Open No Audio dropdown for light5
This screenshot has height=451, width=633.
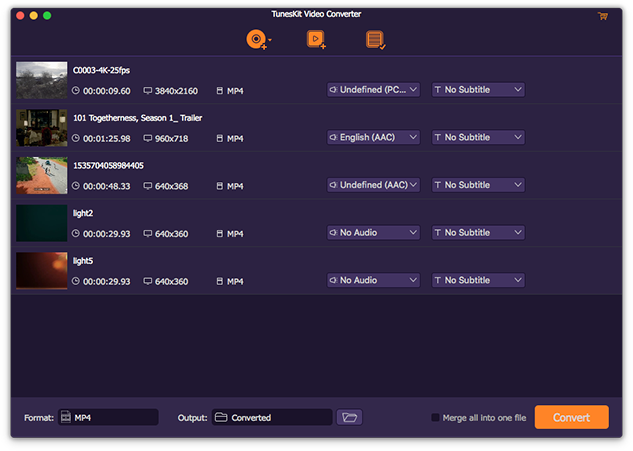point(373,280)
